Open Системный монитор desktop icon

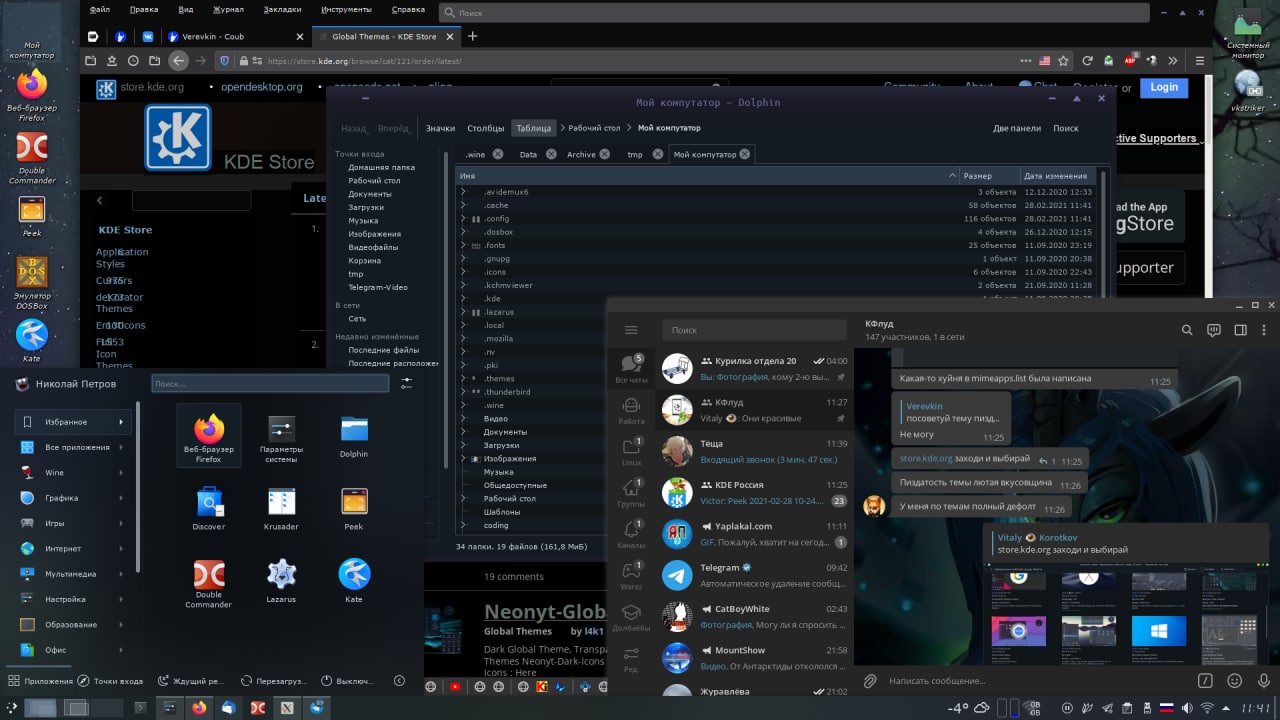[x=1248, y=32]
